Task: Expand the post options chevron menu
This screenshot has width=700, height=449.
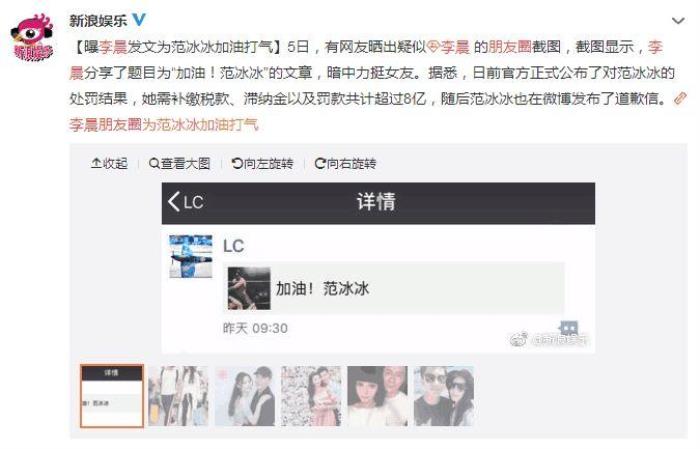Action: tap(678, 21)
